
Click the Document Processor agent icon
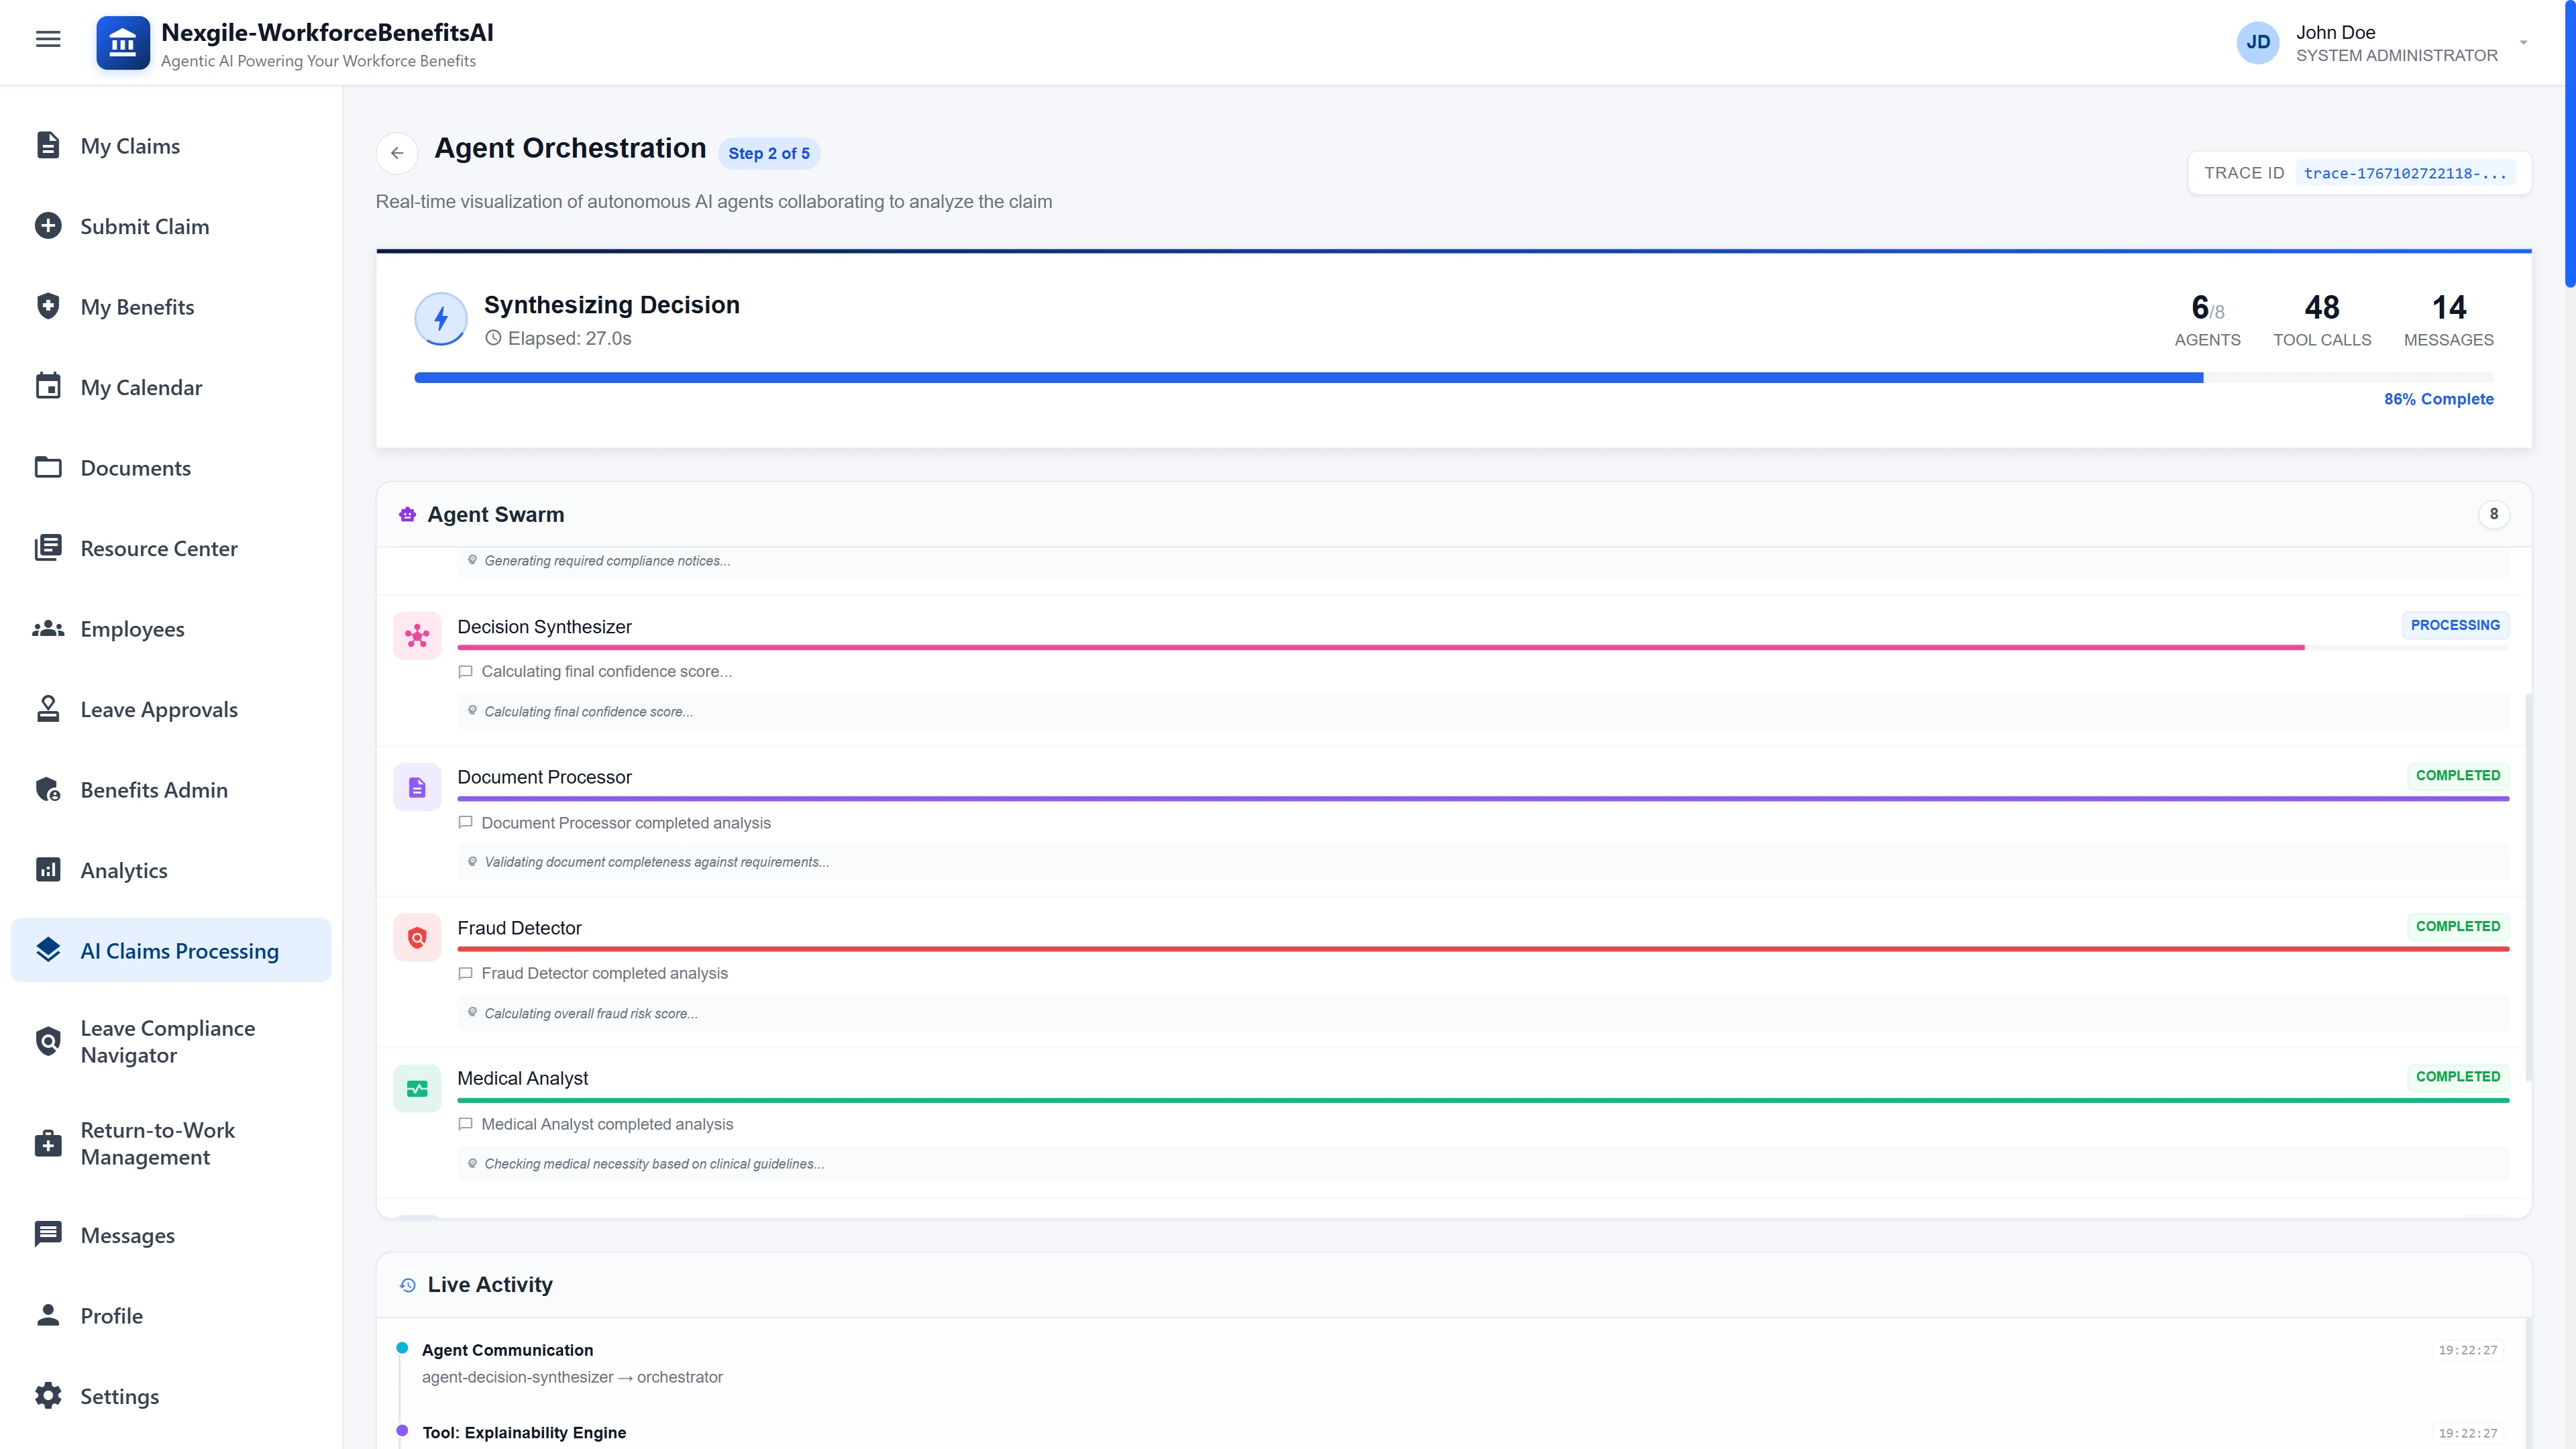coord(417,786)
